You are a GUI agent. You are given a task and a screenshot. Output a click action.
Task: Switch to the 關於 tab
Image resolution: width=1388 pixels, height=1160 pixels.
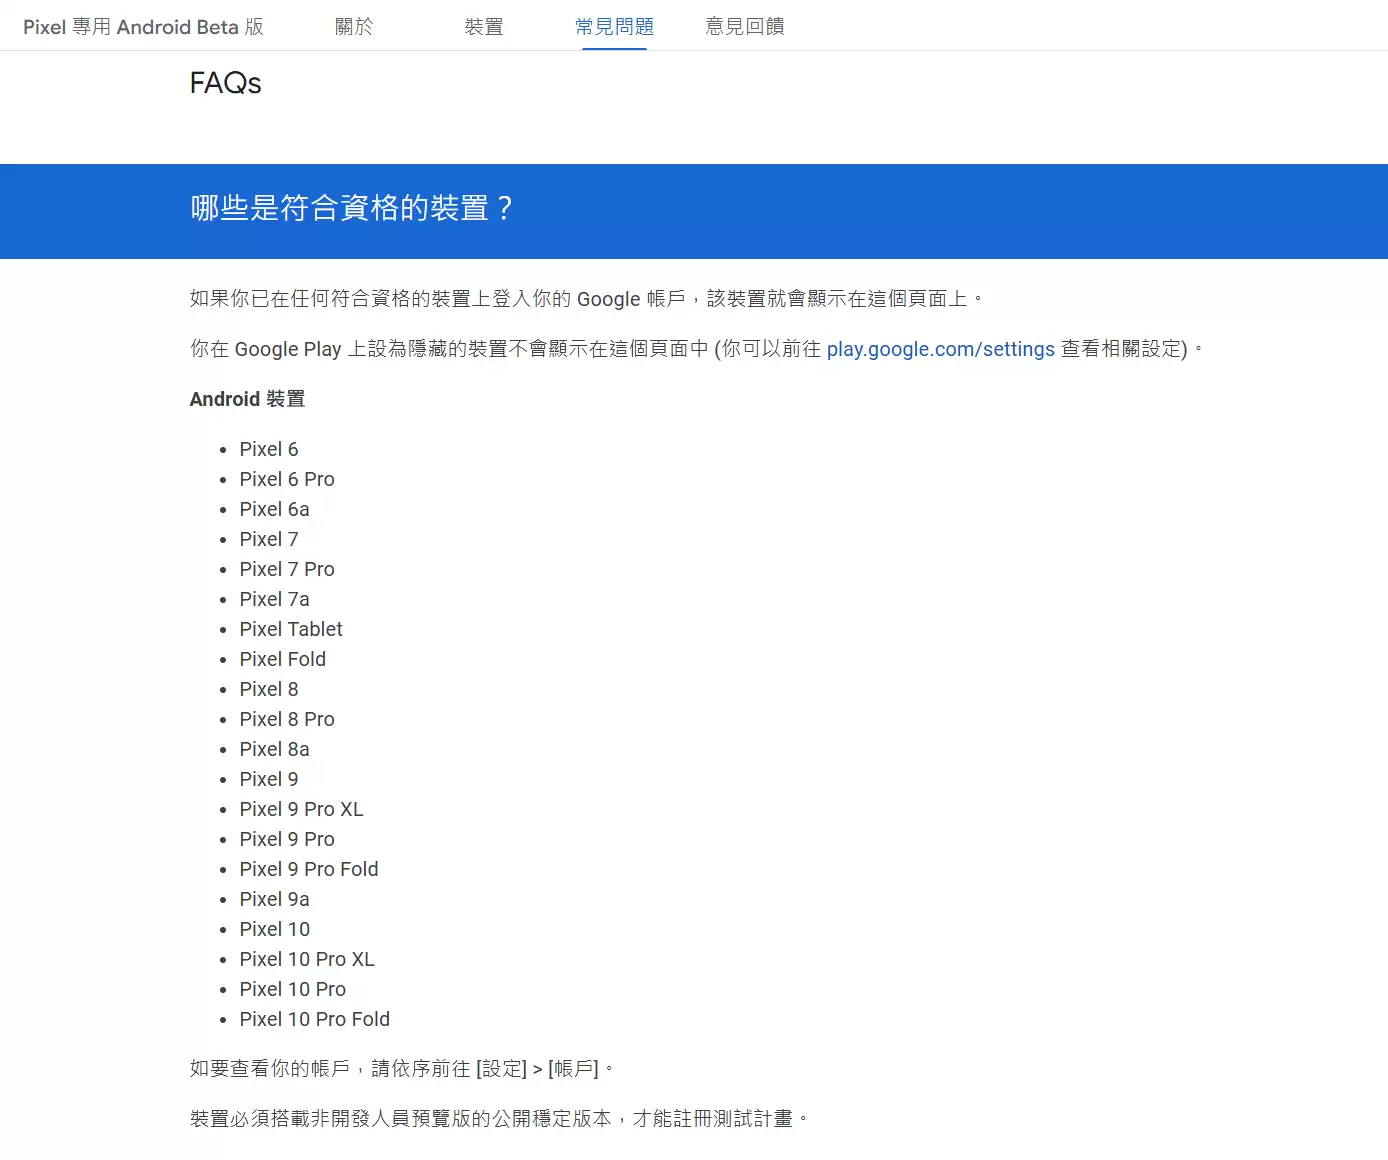tap(354, 27)
